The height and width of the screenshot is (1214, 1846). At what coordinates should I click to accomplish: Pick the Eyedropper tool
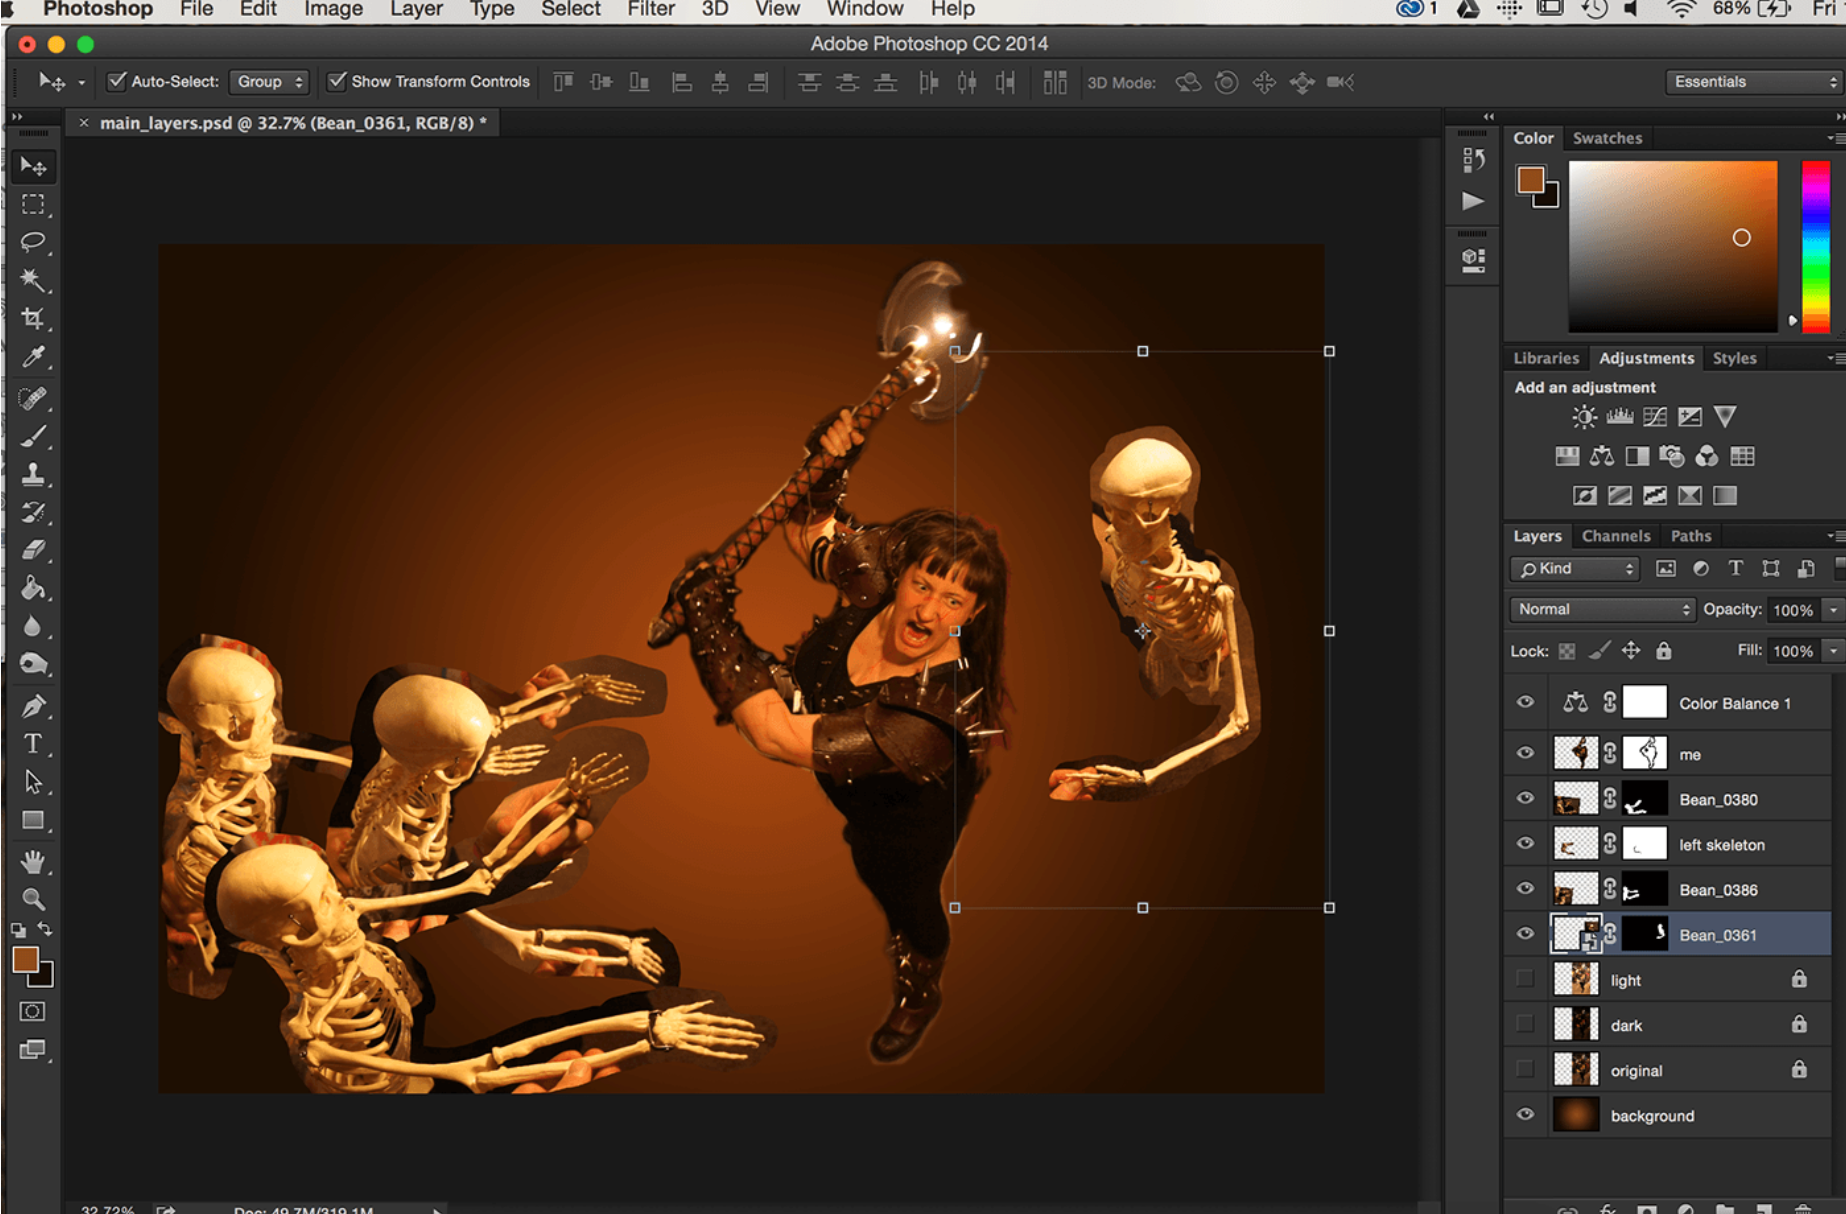click(x=33, y=357)
